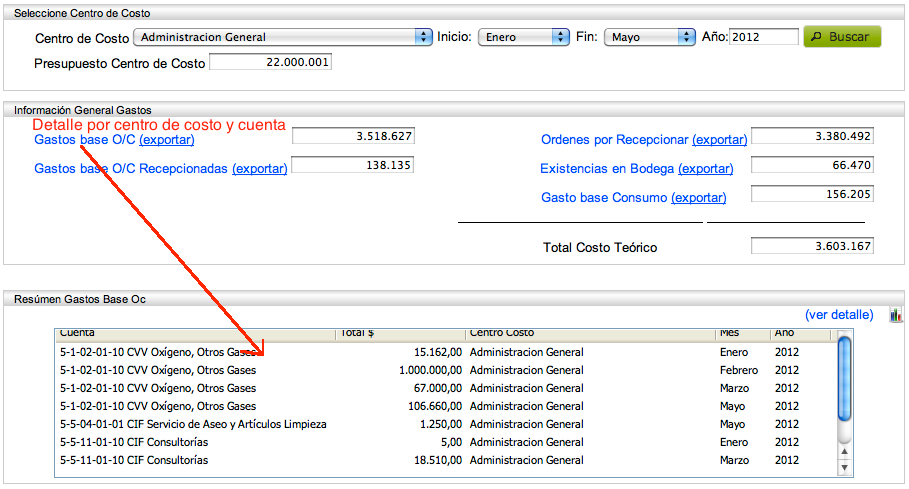Image resolution: width=909 pixels, height=489 pixels.
Task: Sort by the Mes column header
Action: pos(742,334)
